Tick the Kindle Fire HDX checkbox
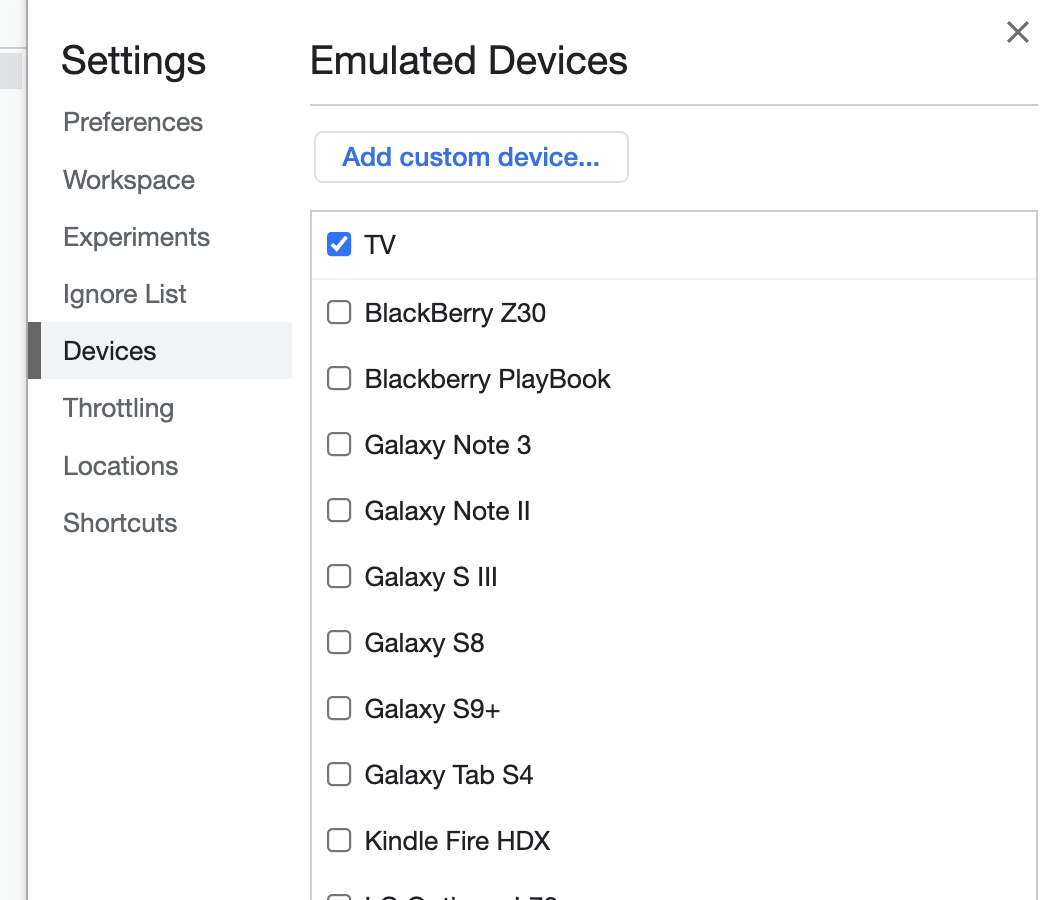The height and width of the screenshot is (900, 1060). [x=340, y=841]
